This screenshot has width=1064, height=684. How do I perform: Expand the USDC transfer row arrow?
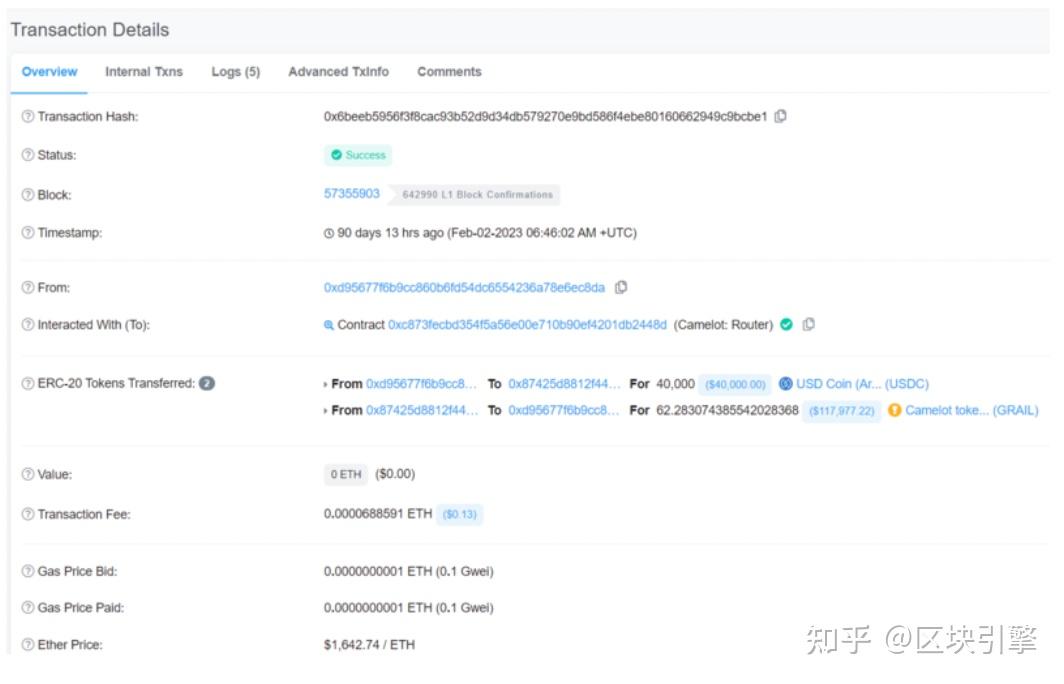(326, 385)
